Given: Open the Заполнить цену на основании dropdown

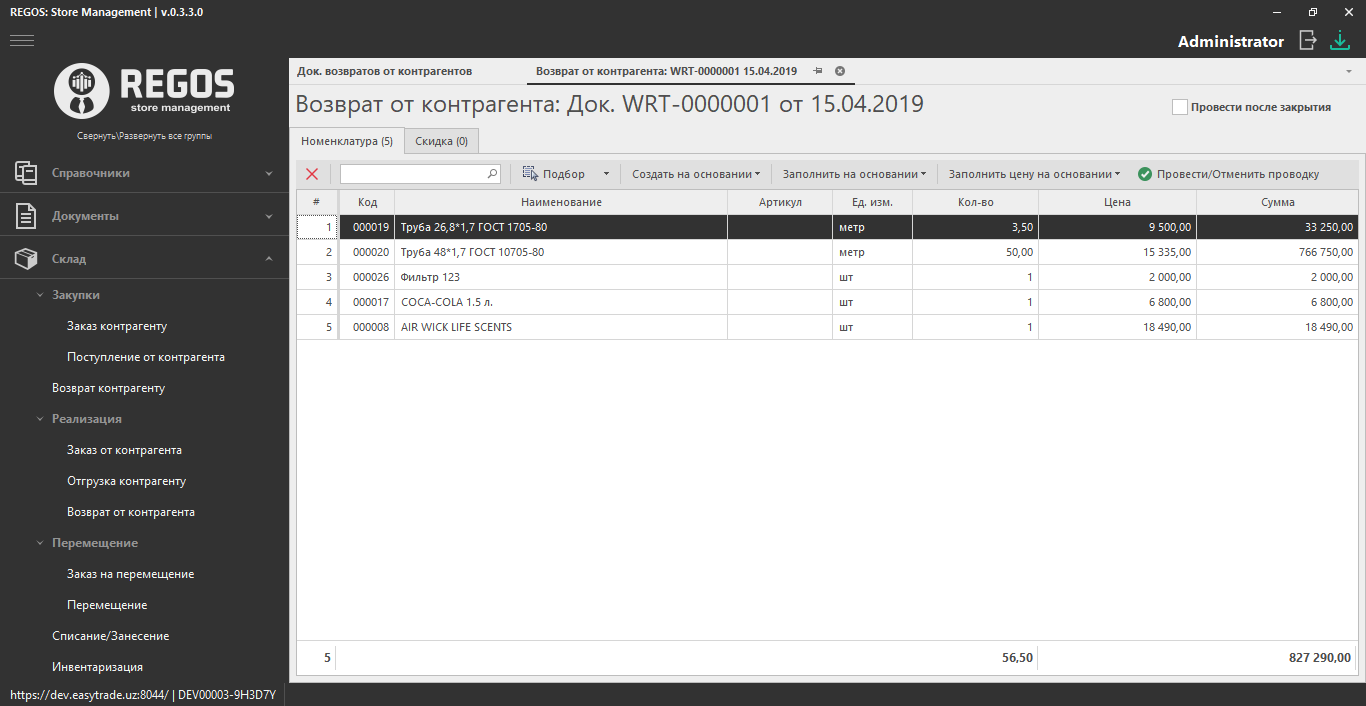Looking at the screenshot, I should 1034,174.
